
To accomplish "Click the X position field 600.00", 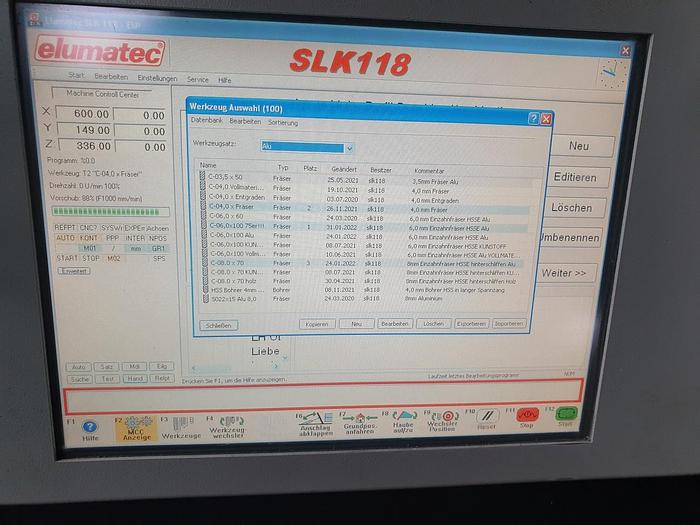I will coord(84,114).
